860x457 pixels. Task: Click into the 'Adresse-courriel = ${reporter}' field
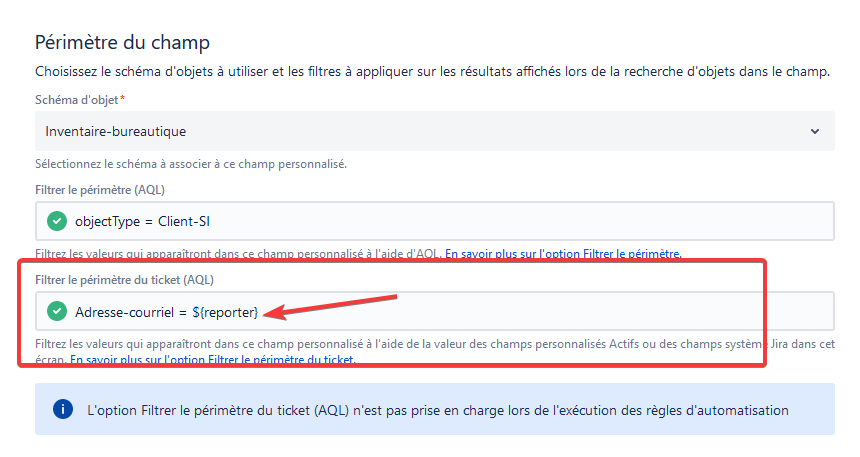(434, 311)
